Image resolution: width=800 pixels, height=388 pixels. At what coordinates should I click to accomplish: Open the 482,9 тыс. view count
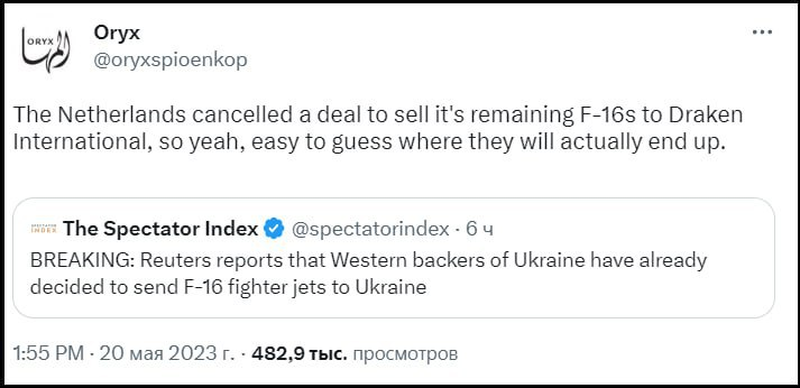(299, 354)
